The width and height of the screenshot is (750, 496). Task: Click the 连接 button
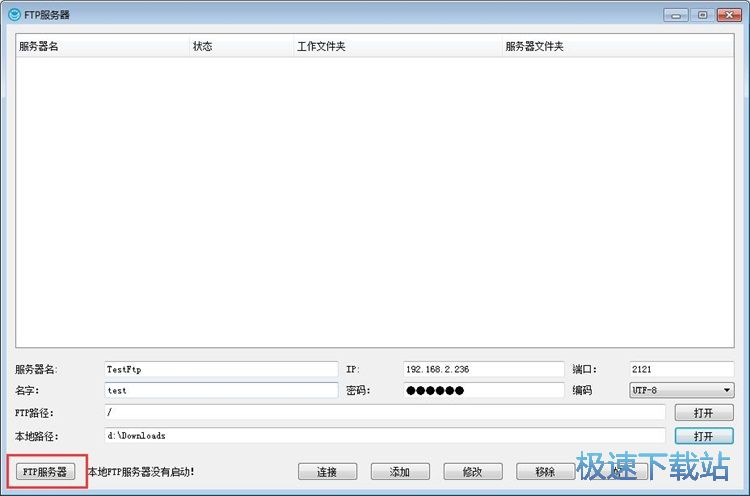tap(327, 472)
